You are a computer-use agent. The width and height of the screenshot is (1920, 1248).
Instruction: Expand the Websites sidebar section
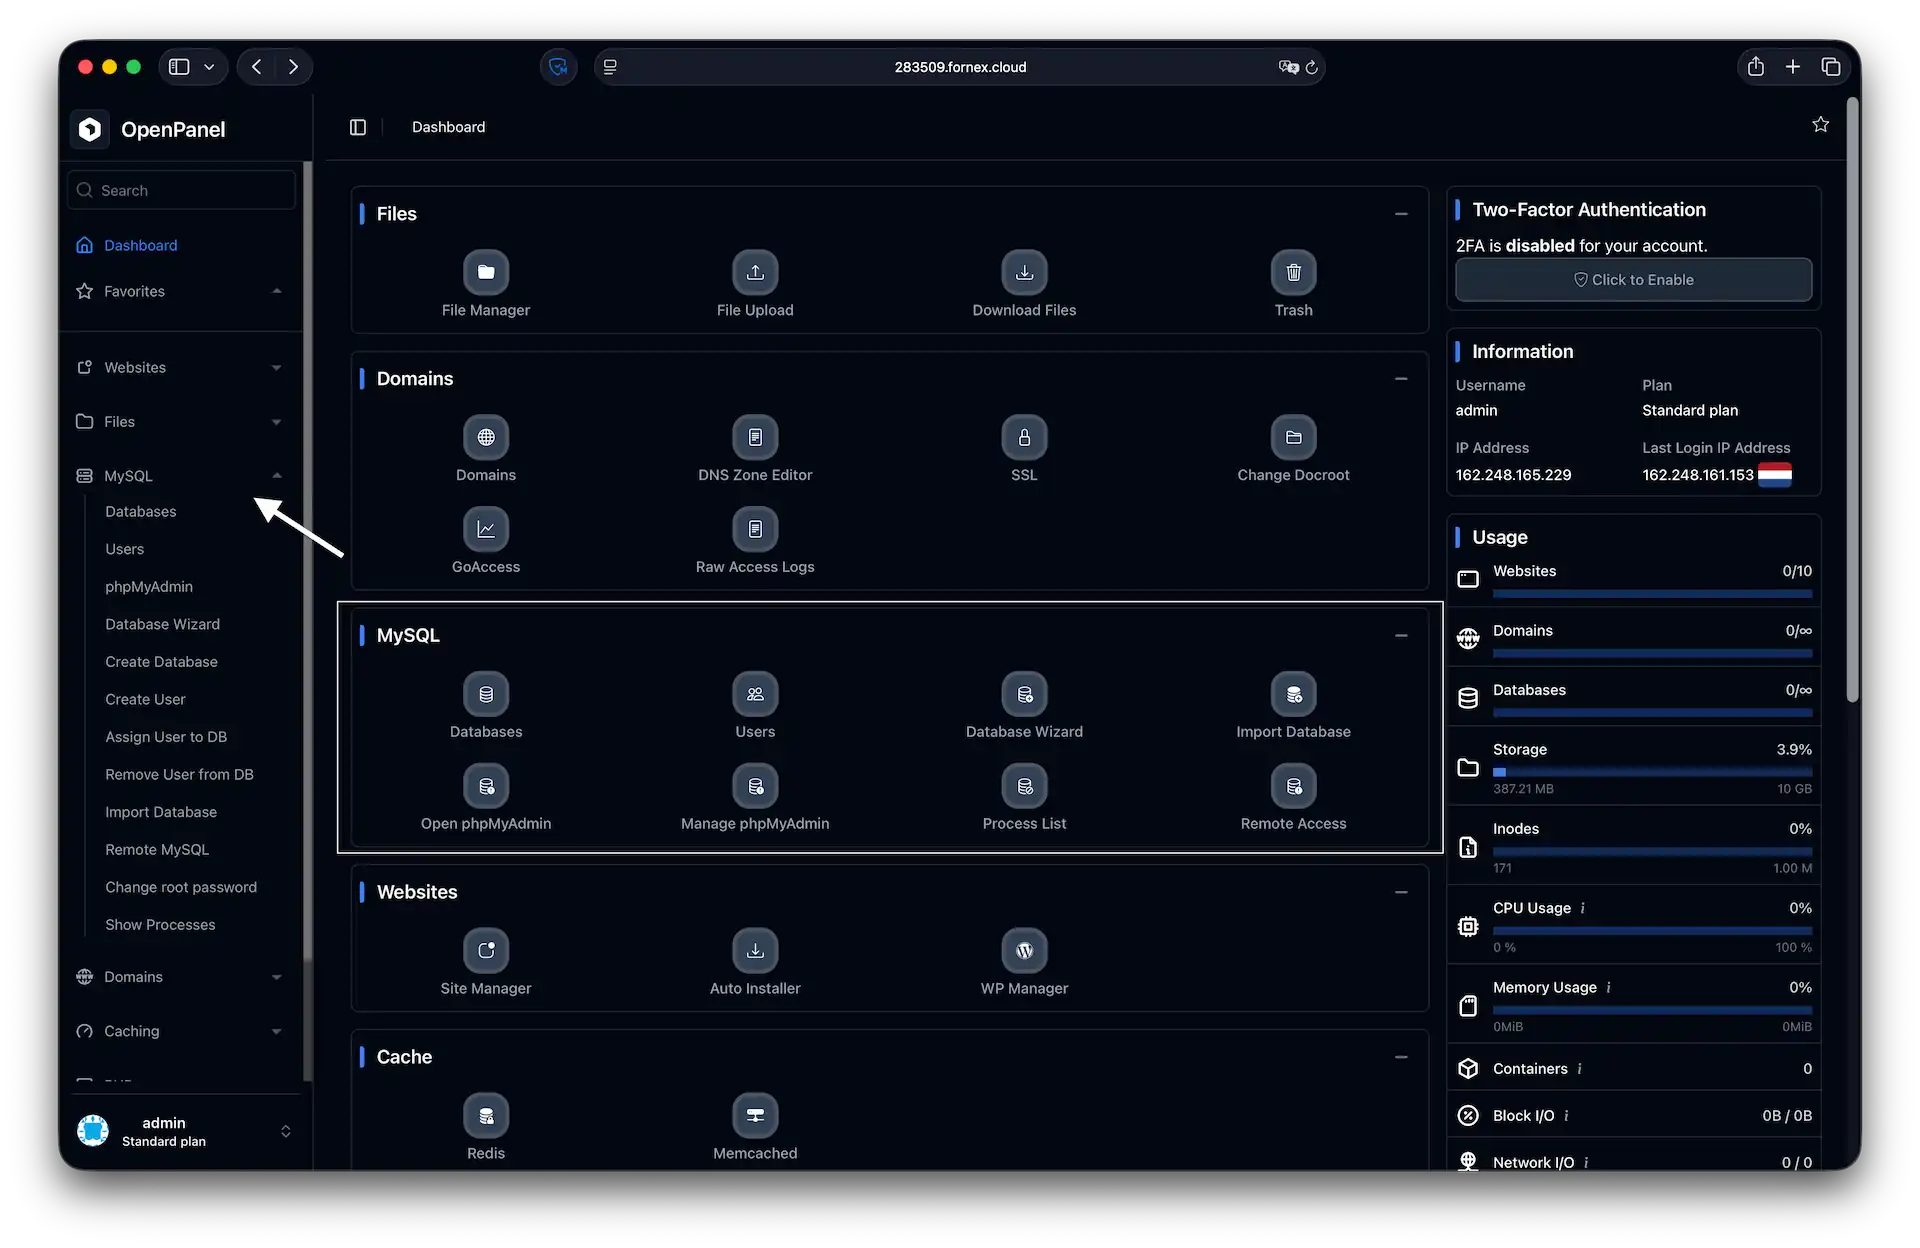click(x=276, y=367)
